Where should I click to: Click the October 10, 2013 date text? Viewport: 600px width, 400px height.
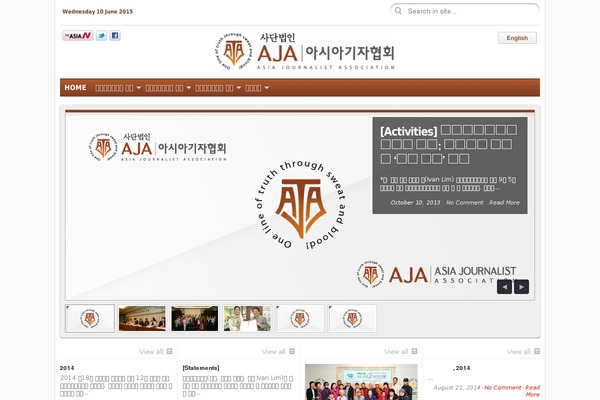[x=415, y=202]
